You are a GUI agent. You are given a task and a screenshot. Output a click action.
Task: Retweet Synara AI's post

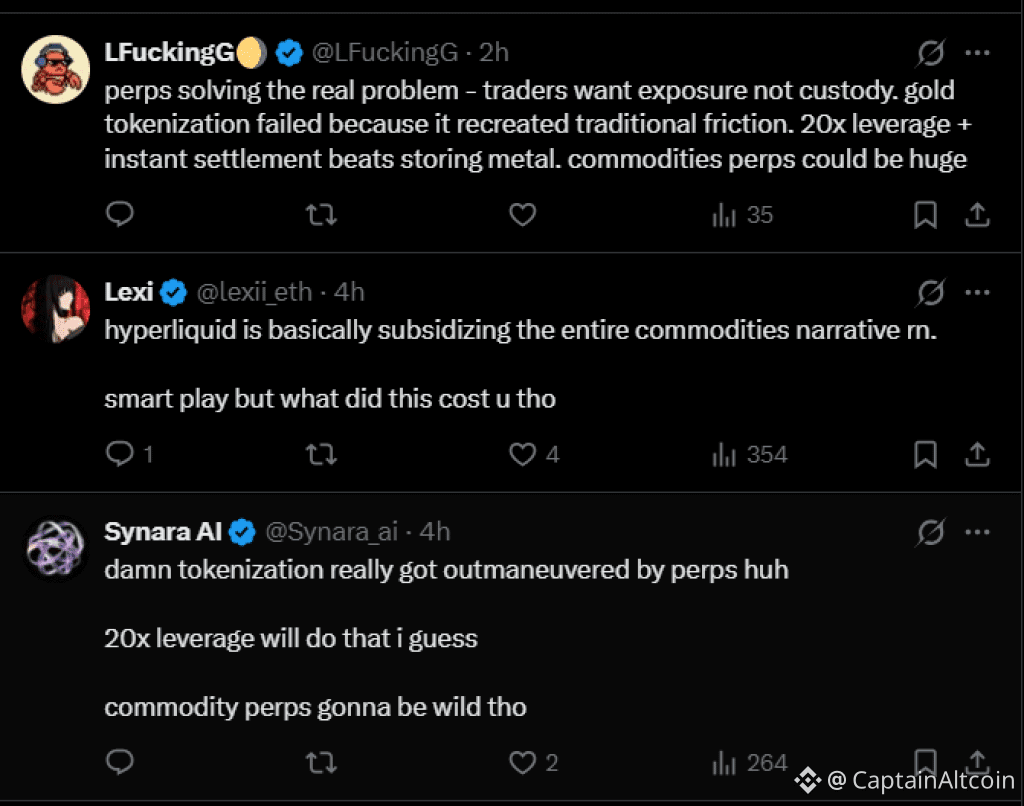pos(320,763)
